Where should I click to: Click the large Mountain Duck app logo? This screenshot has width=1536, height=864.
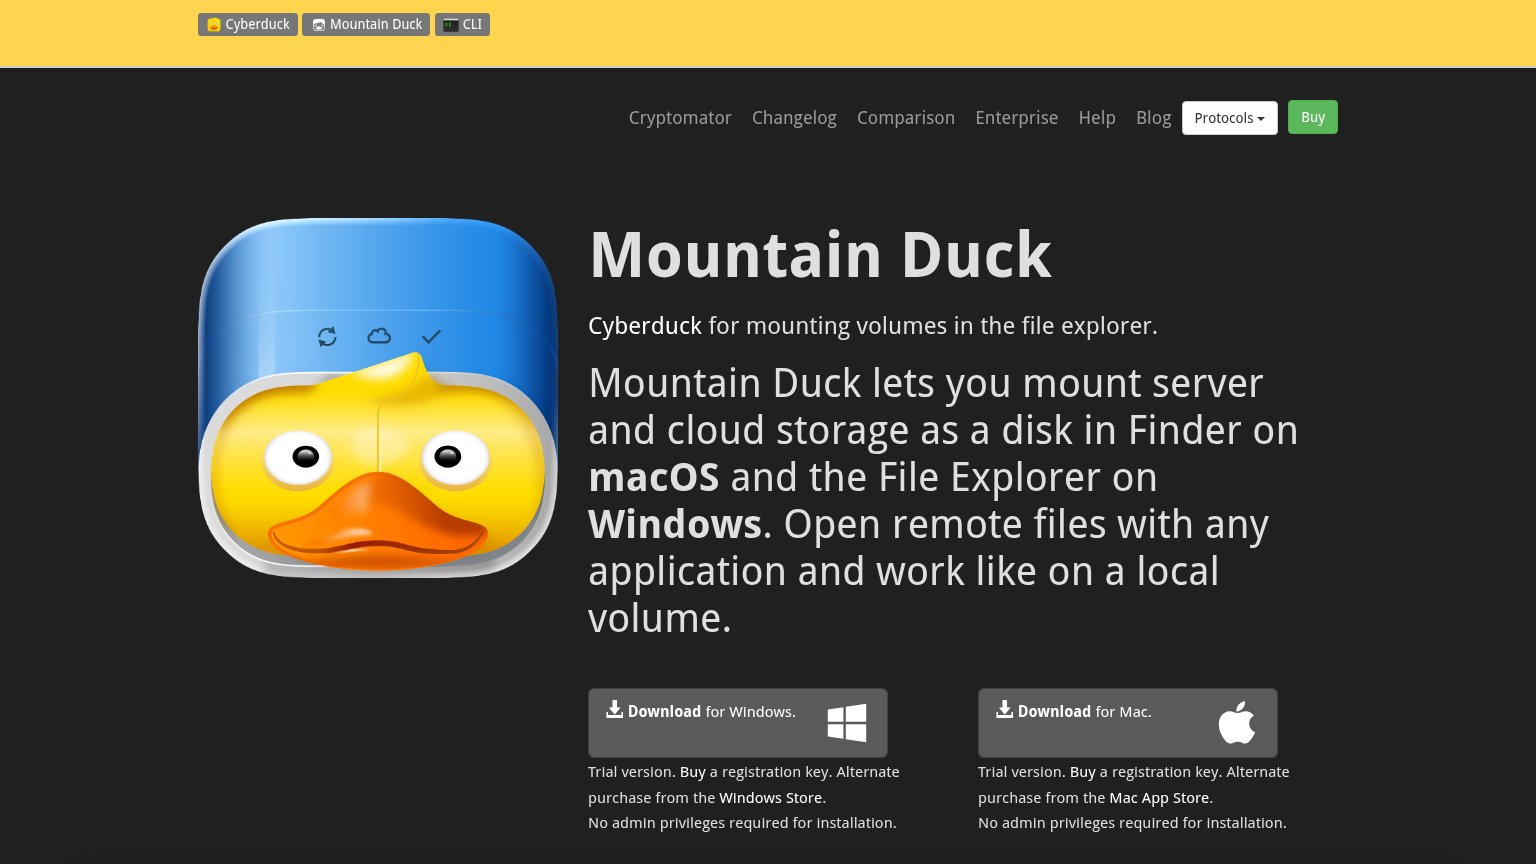pos(378,397)
